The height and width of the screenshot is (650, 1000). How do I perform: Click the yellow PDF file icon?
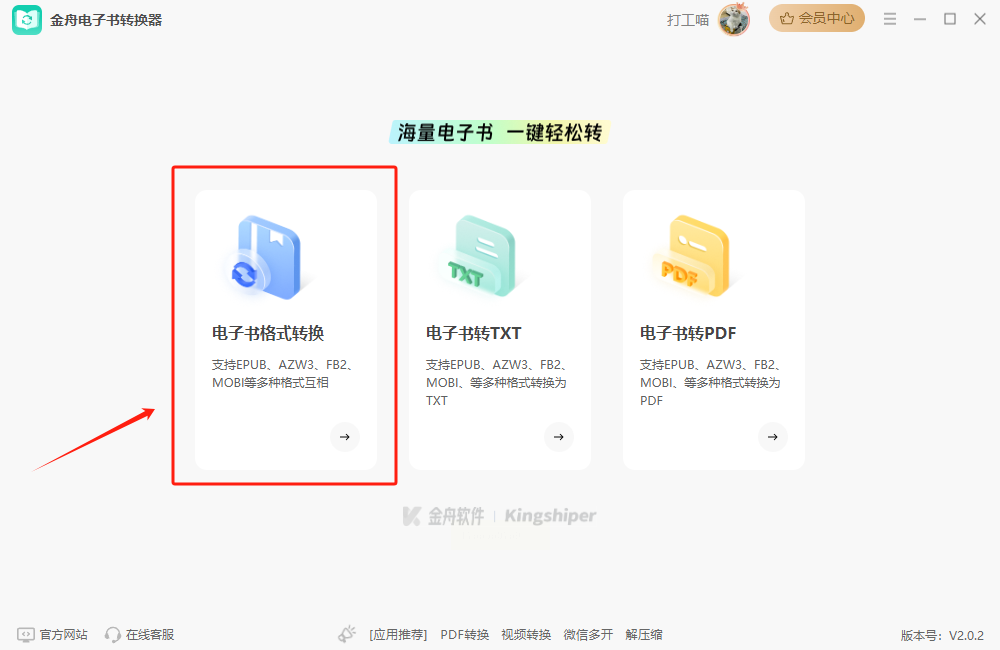(x=695, y=257)
